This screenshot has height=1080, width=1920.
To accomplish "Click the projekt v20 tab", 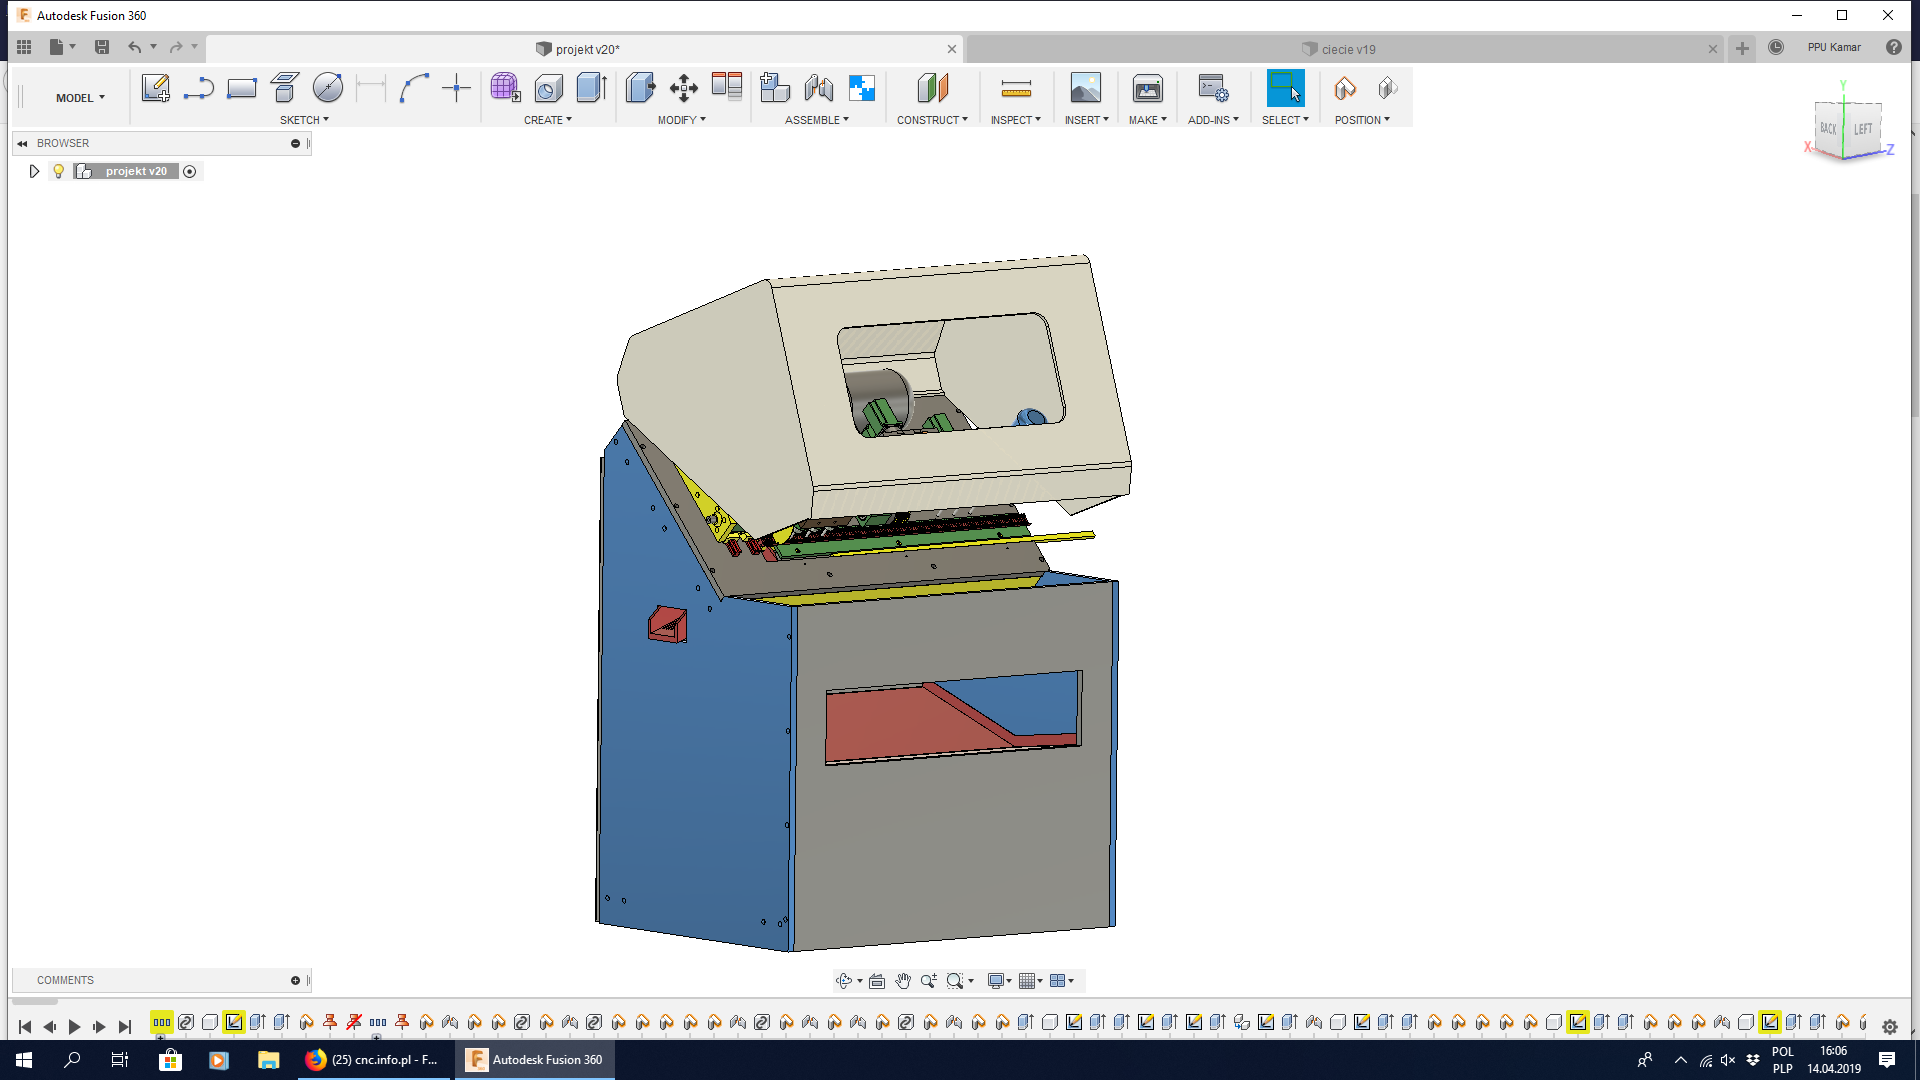I will (585, 49).
